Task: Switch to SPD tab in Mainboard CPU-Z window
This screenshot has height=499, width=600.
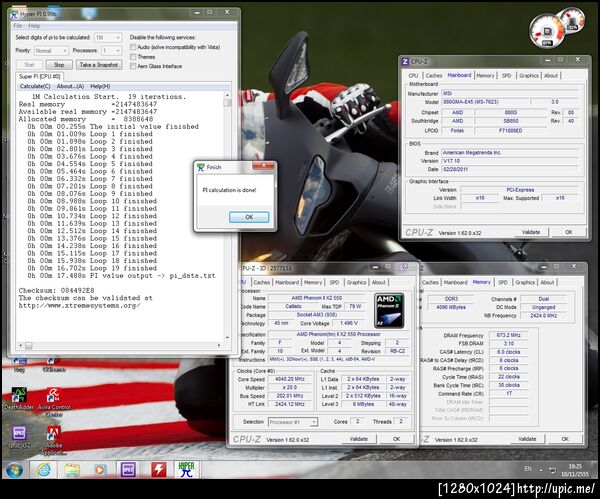Action: click(506, 76)
